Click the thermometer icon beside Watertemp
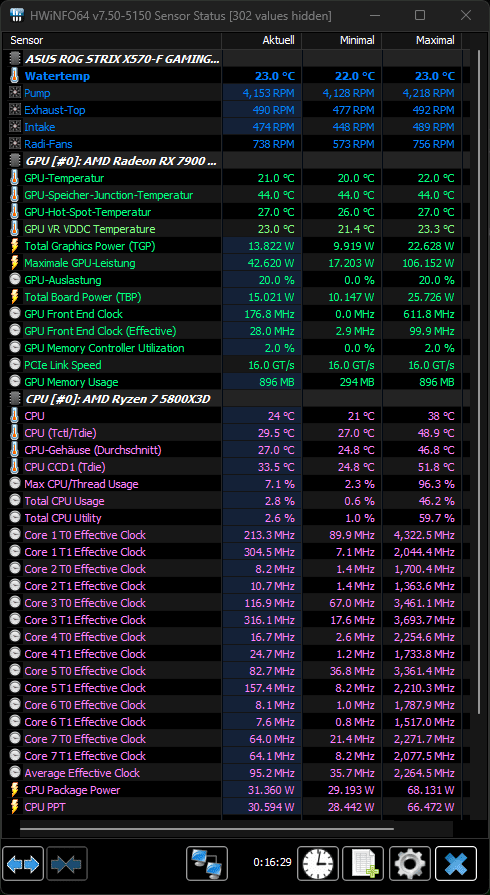Screen dimensions: 490x895 15,76
